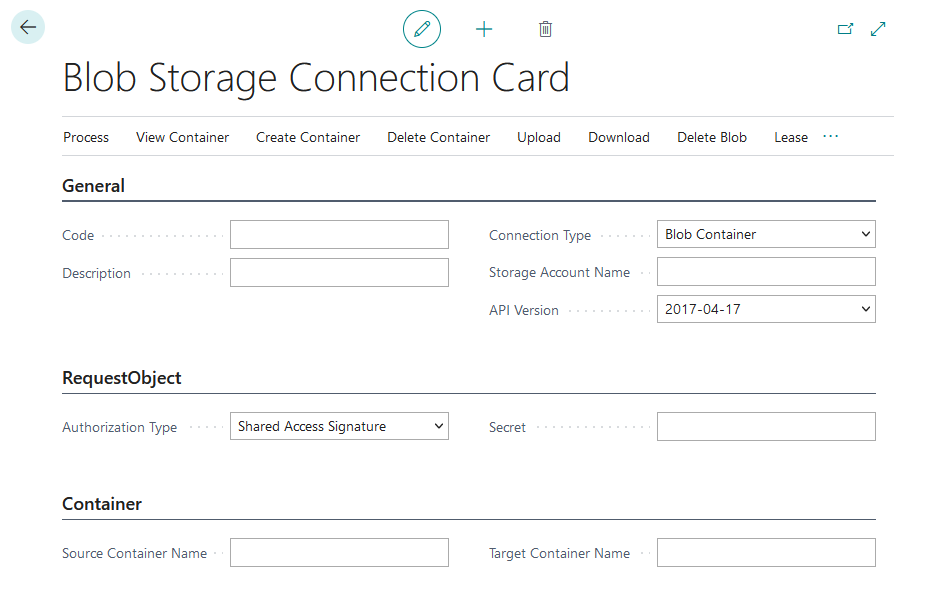This screenshot has height=594, width=952.
Task: Click the Download action
Action: pos(619,137)
